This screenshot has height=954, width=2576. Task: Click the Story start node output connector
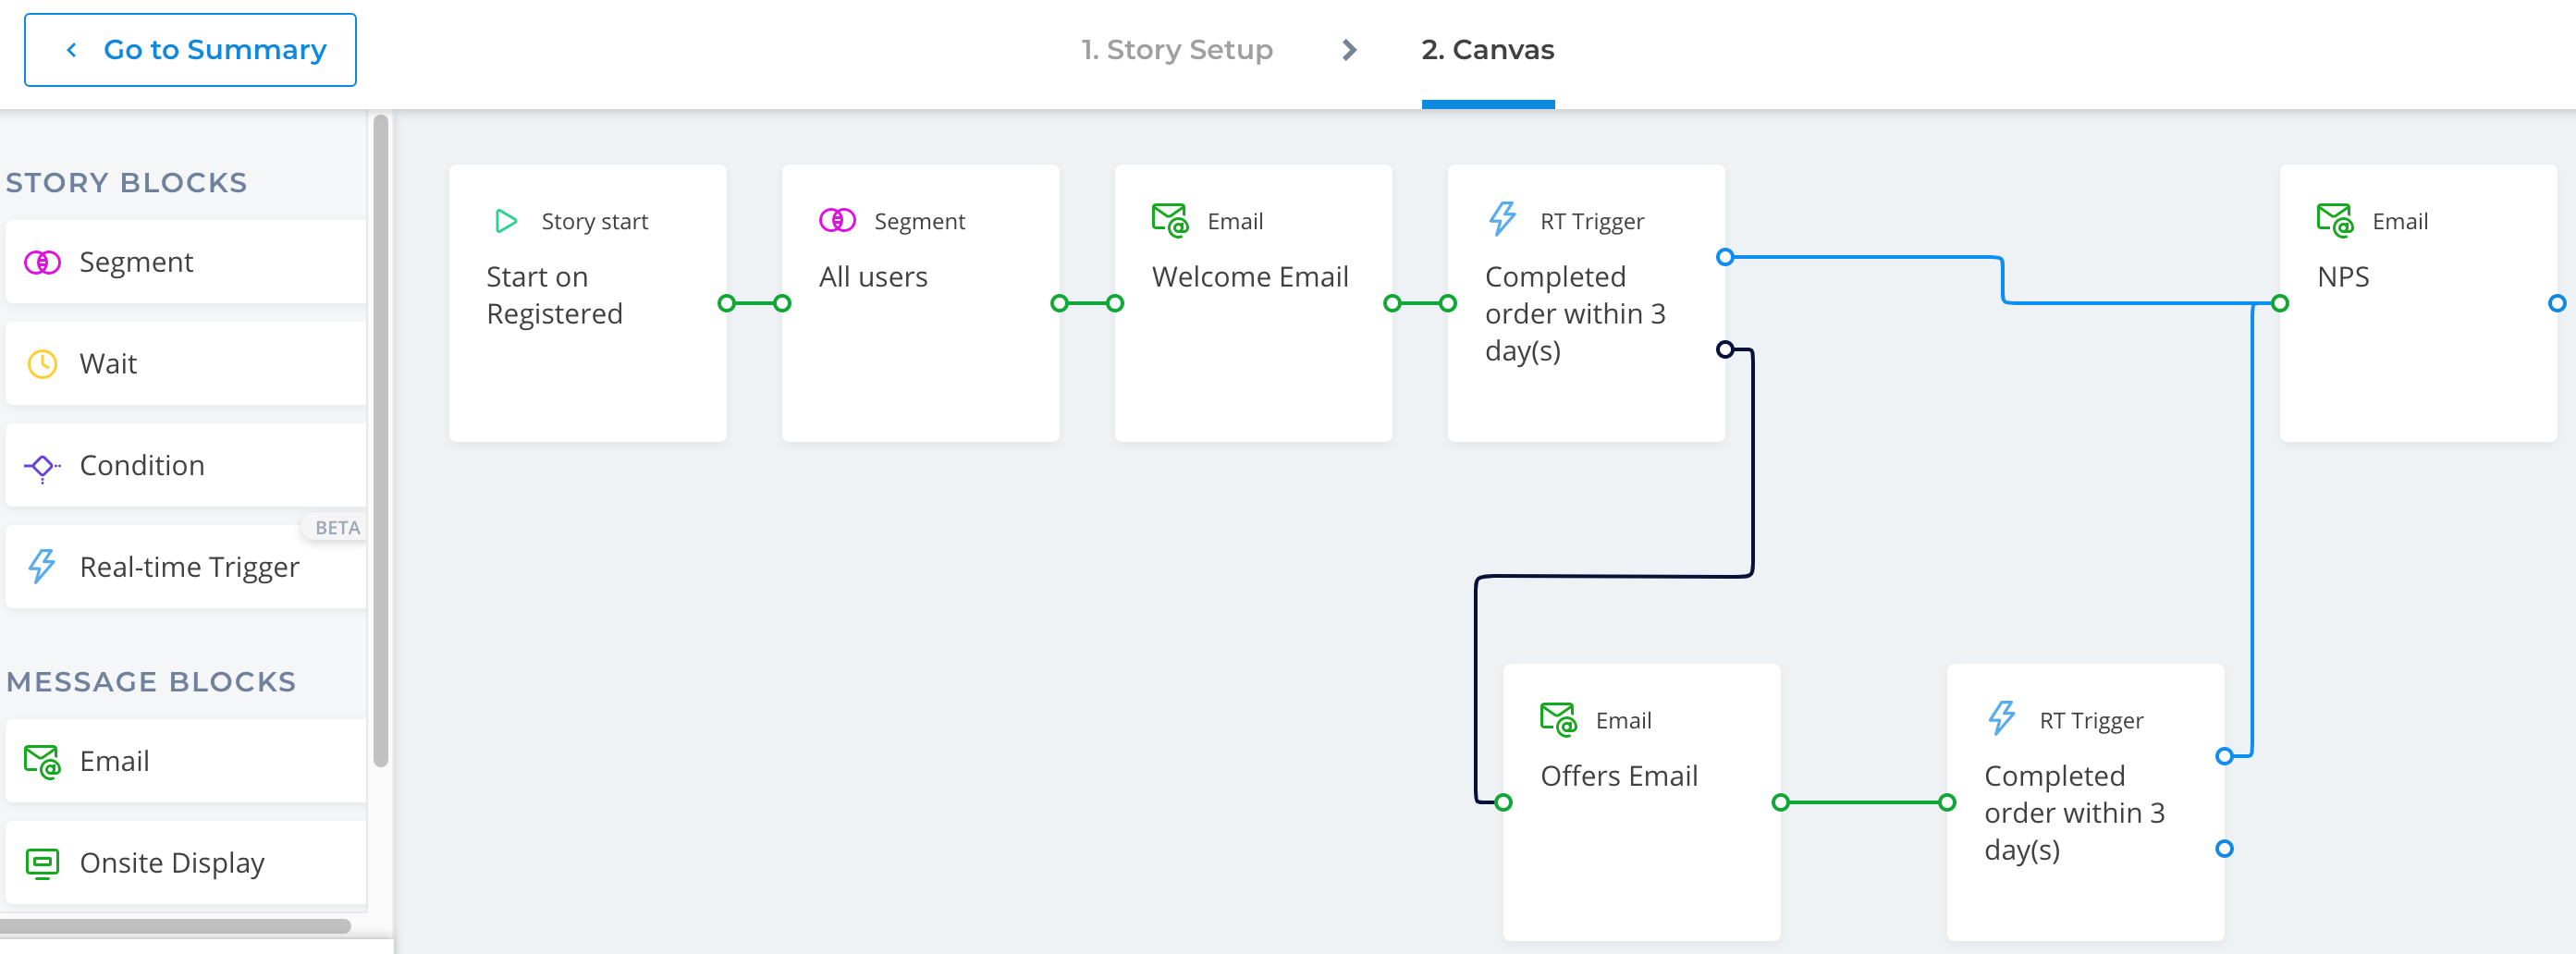click(727, 304)
